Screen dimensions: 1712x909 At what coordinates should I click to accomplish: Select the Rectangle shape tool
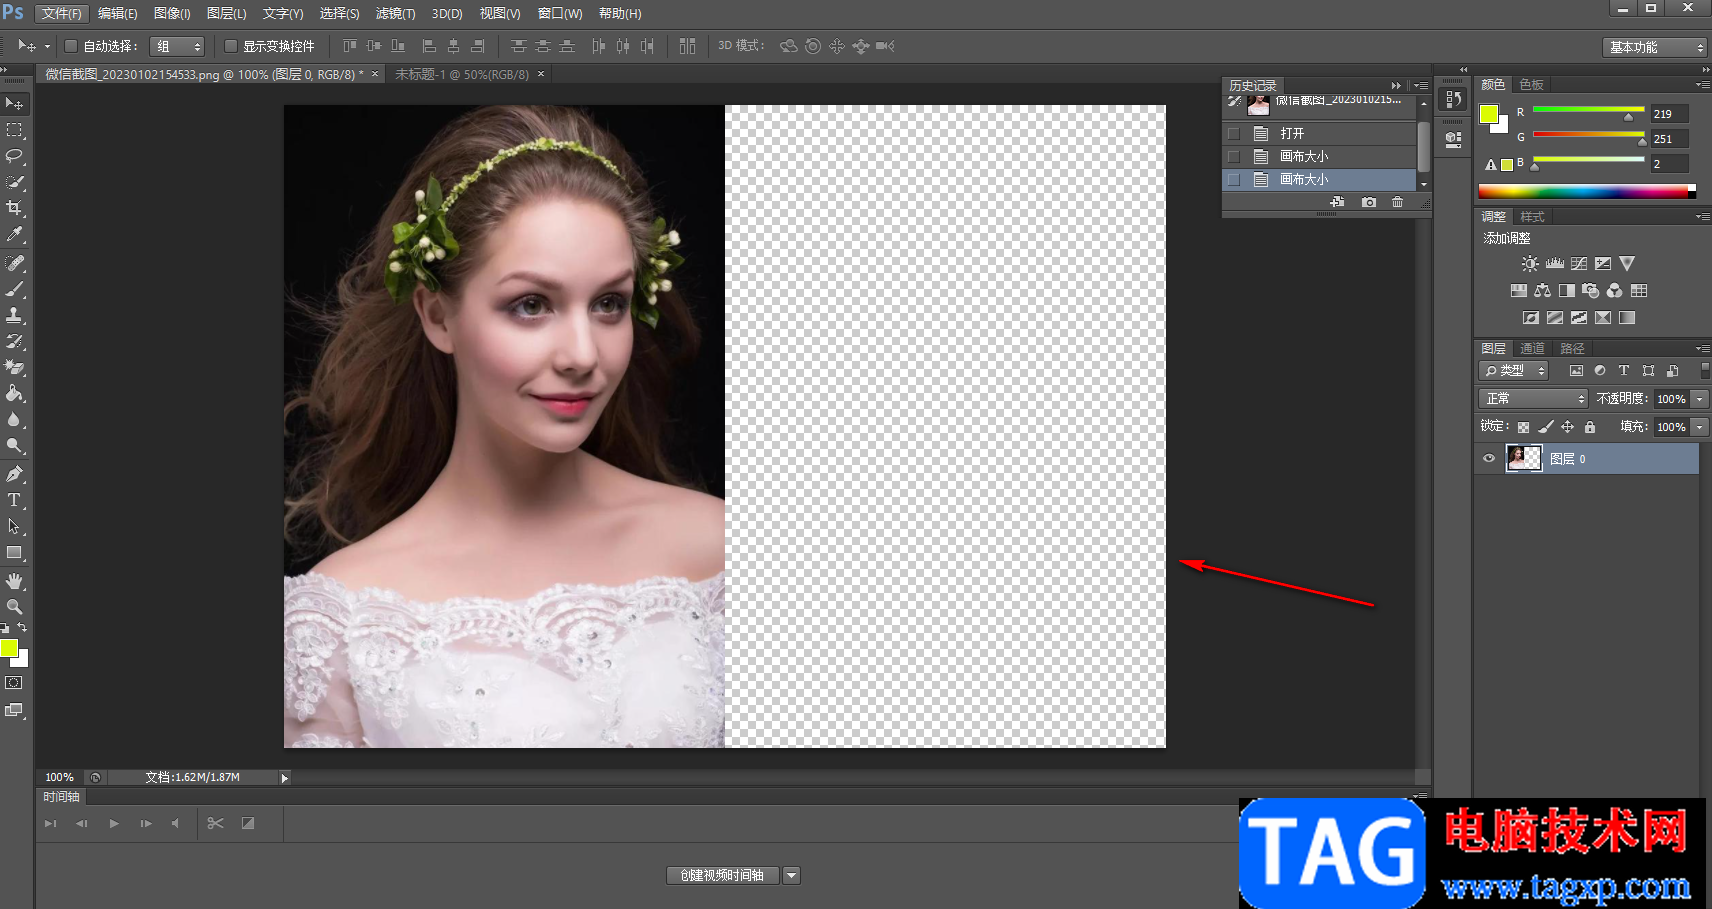(14, 552)
